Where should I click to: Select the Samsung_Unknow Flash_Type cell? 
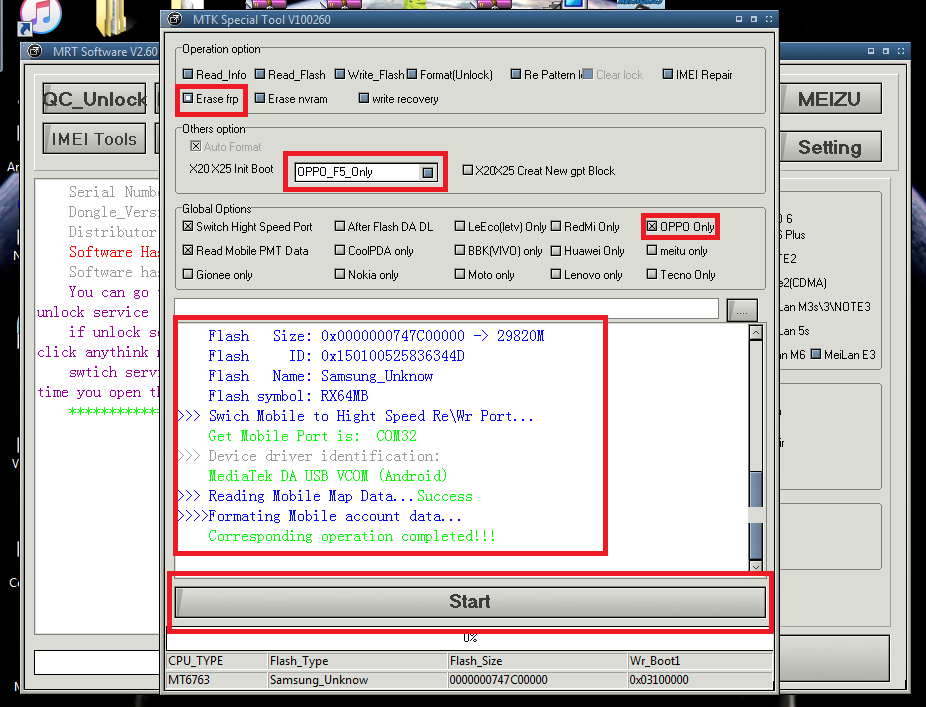coord(358,680)
